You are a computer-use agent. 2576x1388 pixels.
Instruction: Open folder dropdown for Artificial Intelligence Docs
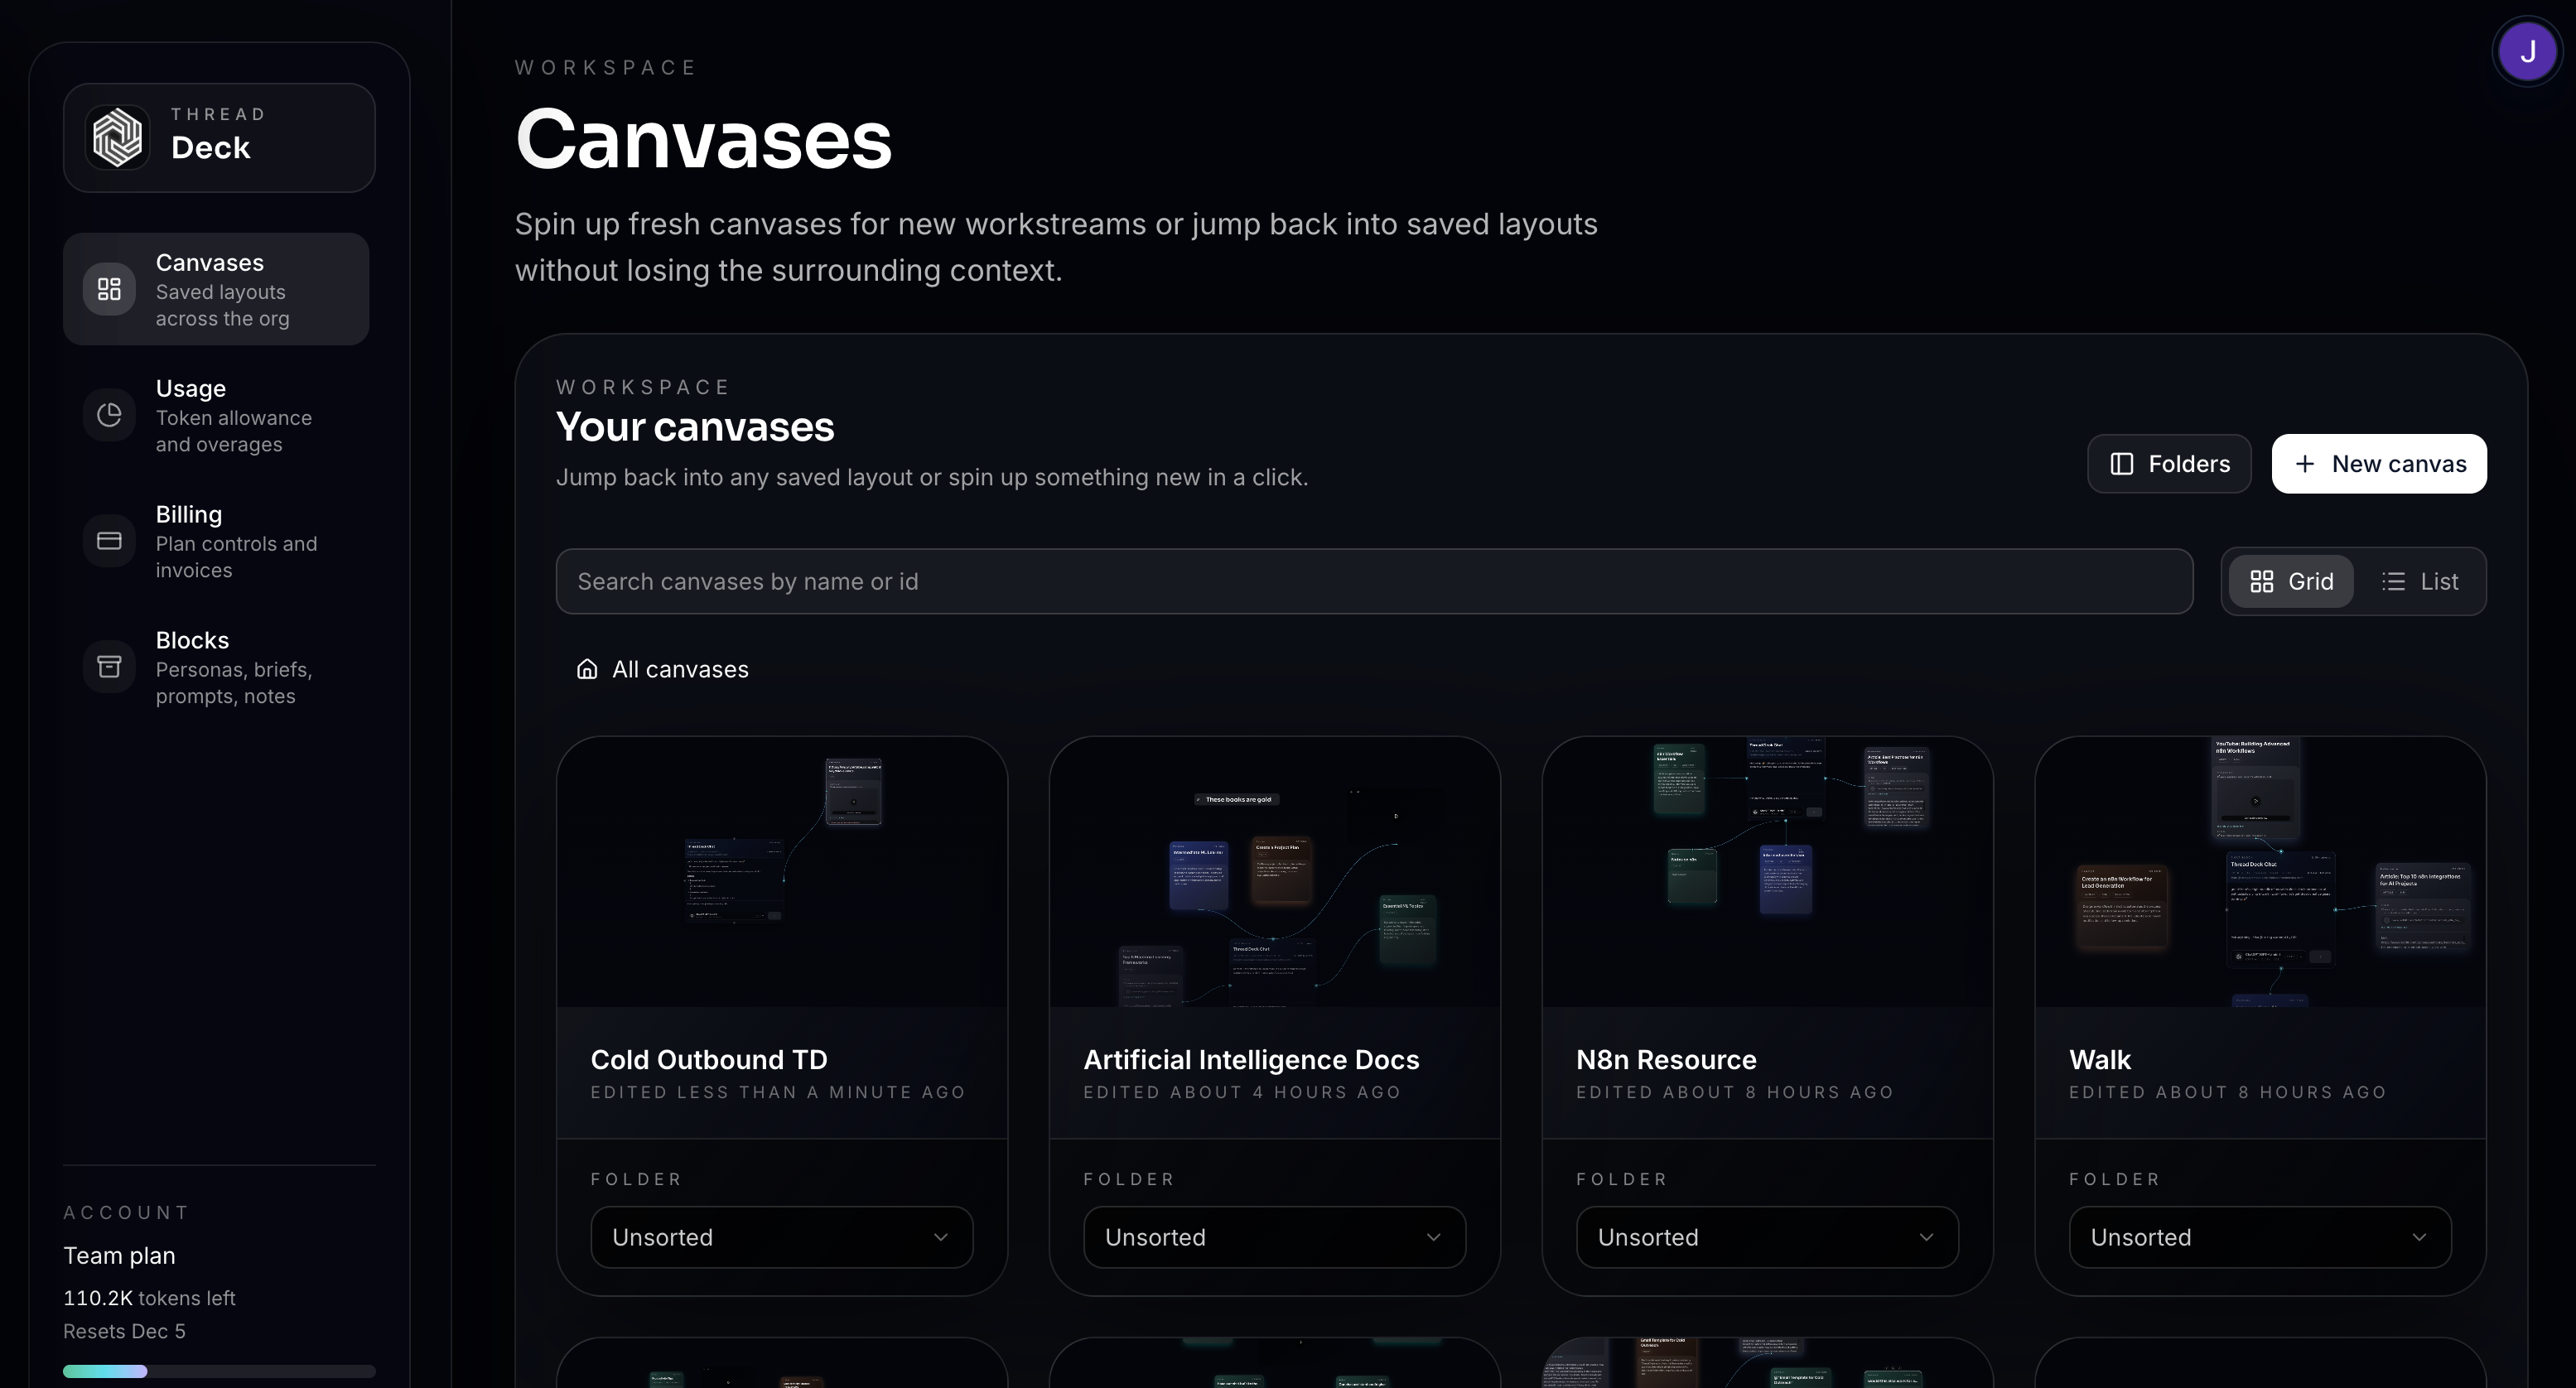pyautogui.click(x=1274, y=1237)
